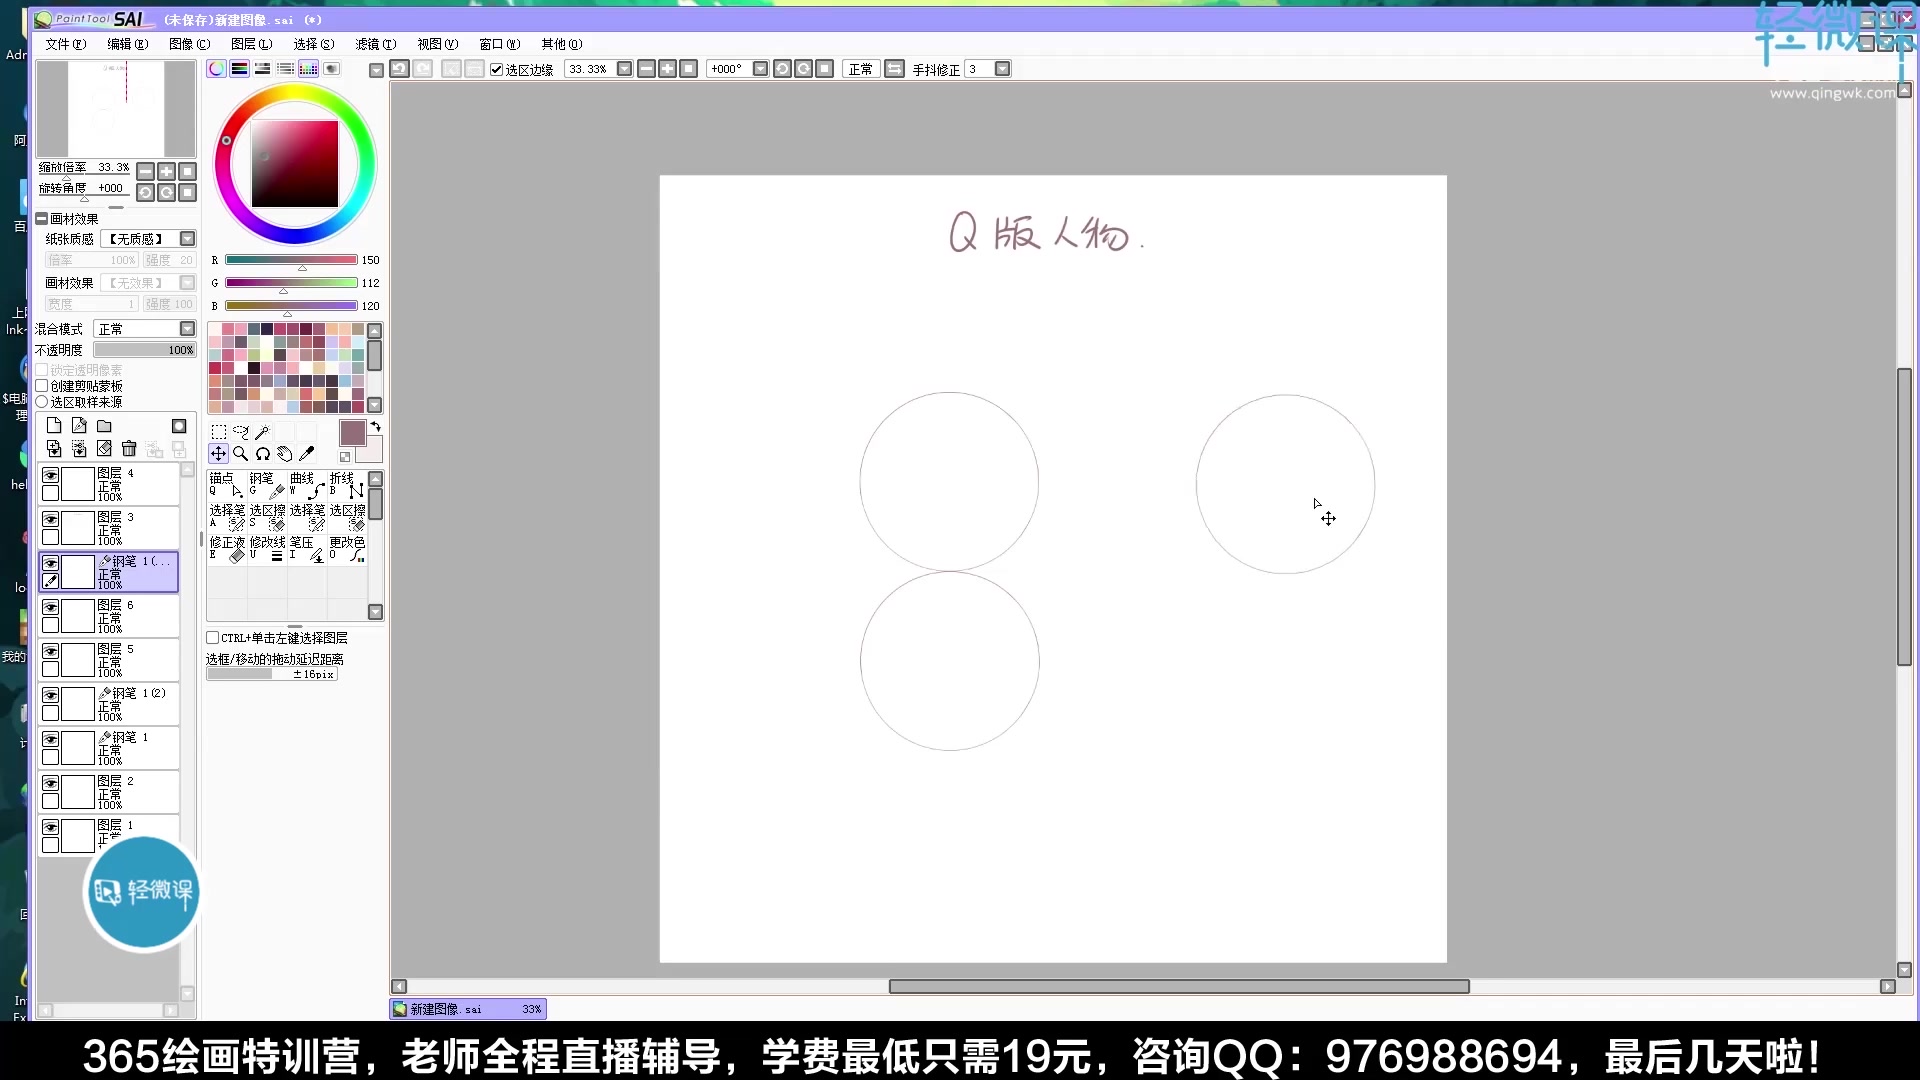Create a new normal layer
This screenshot has width=1920, height=1080.
pos(54,426)
